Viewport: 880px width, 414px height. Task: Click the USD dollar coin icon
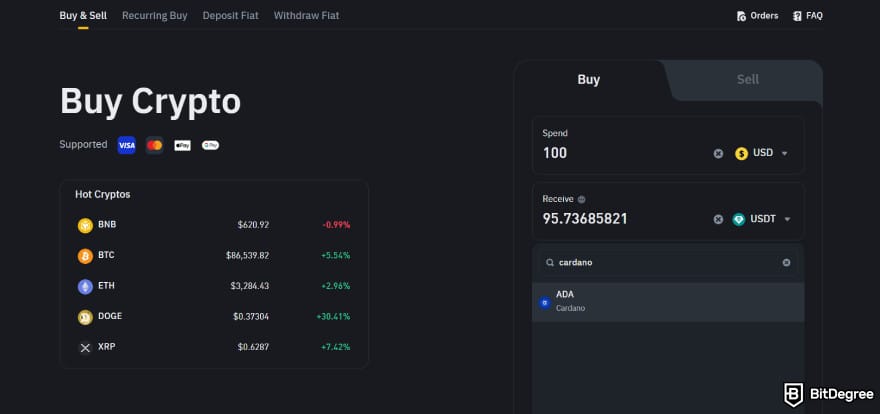[x=741, y=154]
